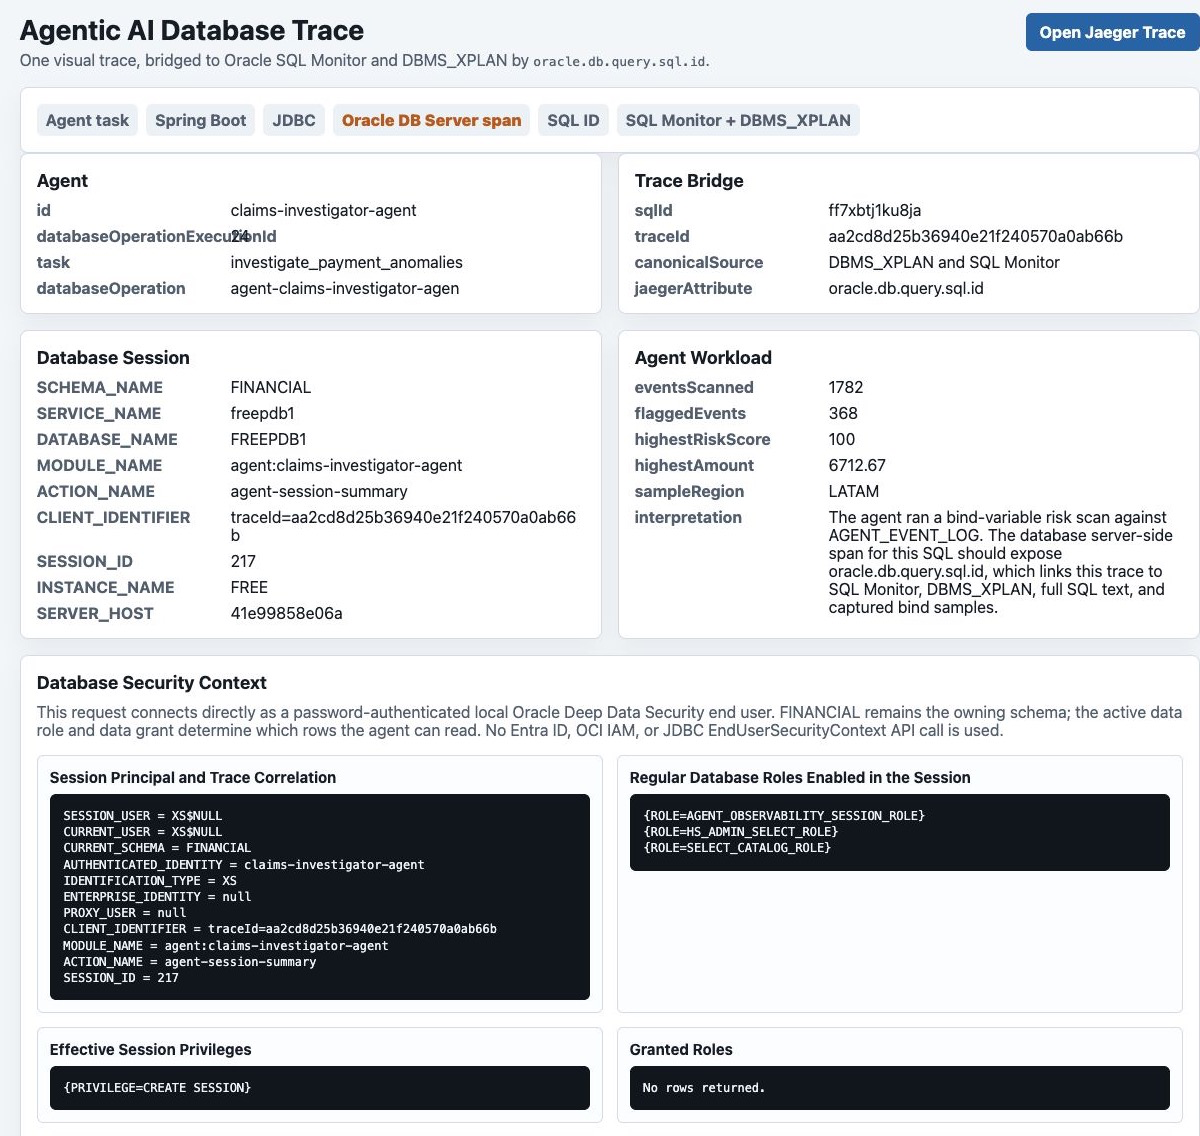Click the SERVER_HOST value 41e99858e06a

pos(286,613)
